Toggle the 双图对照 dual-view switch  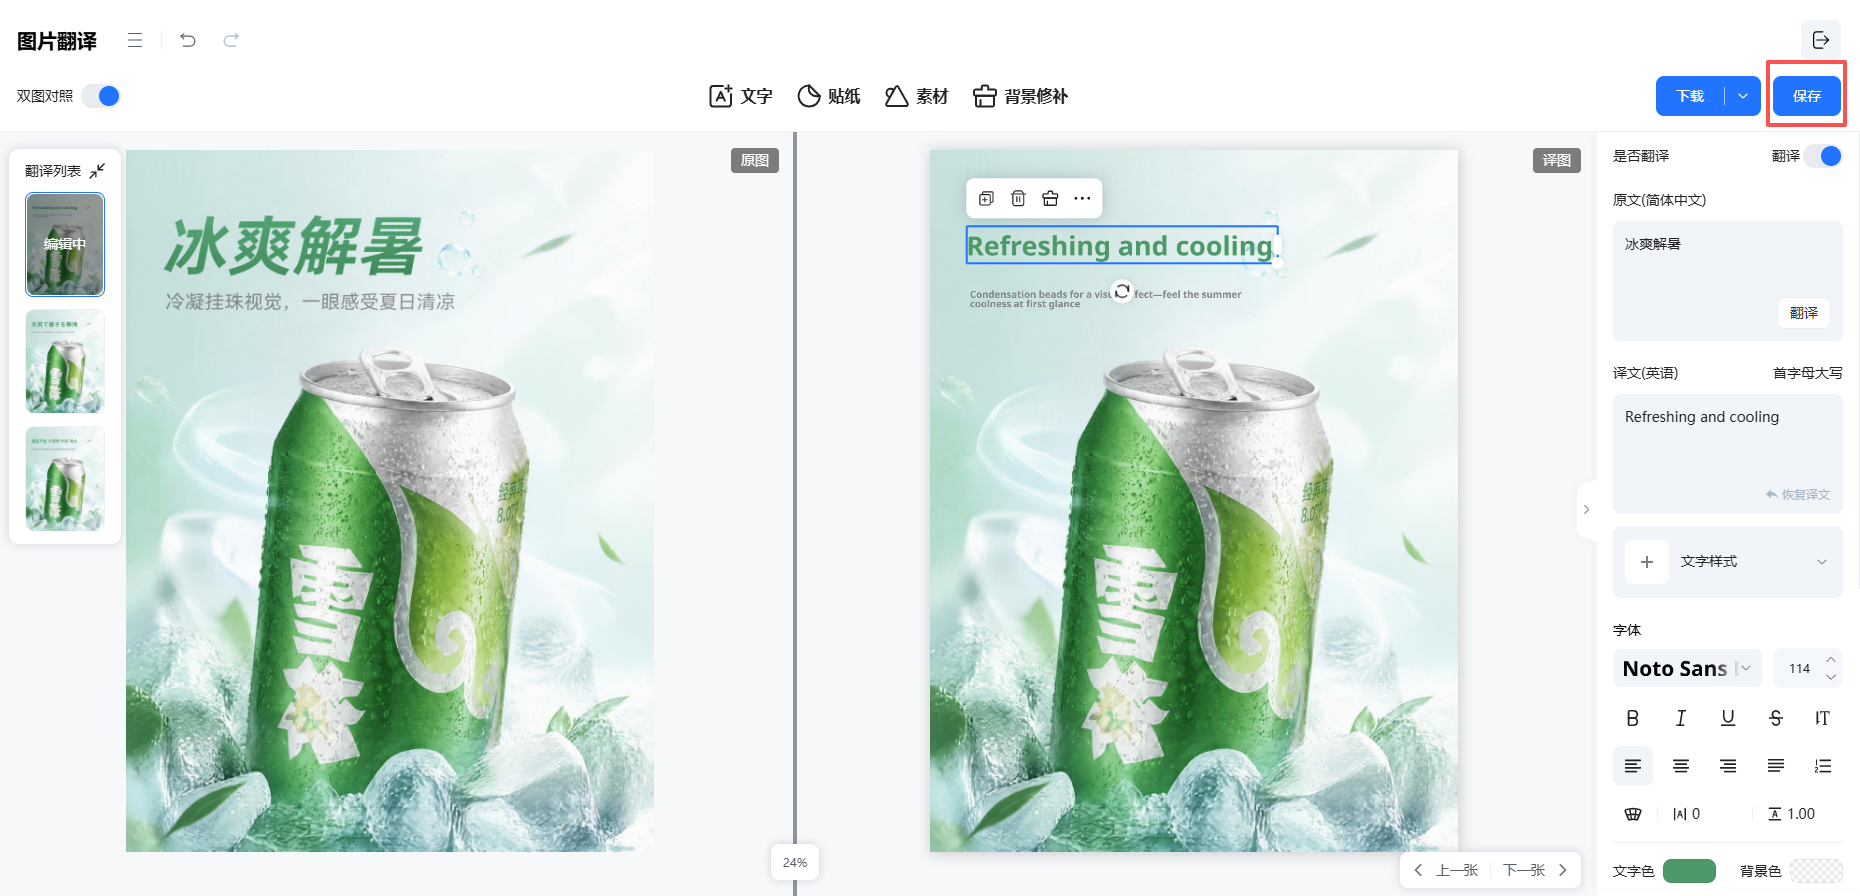(x=101, y=96)
